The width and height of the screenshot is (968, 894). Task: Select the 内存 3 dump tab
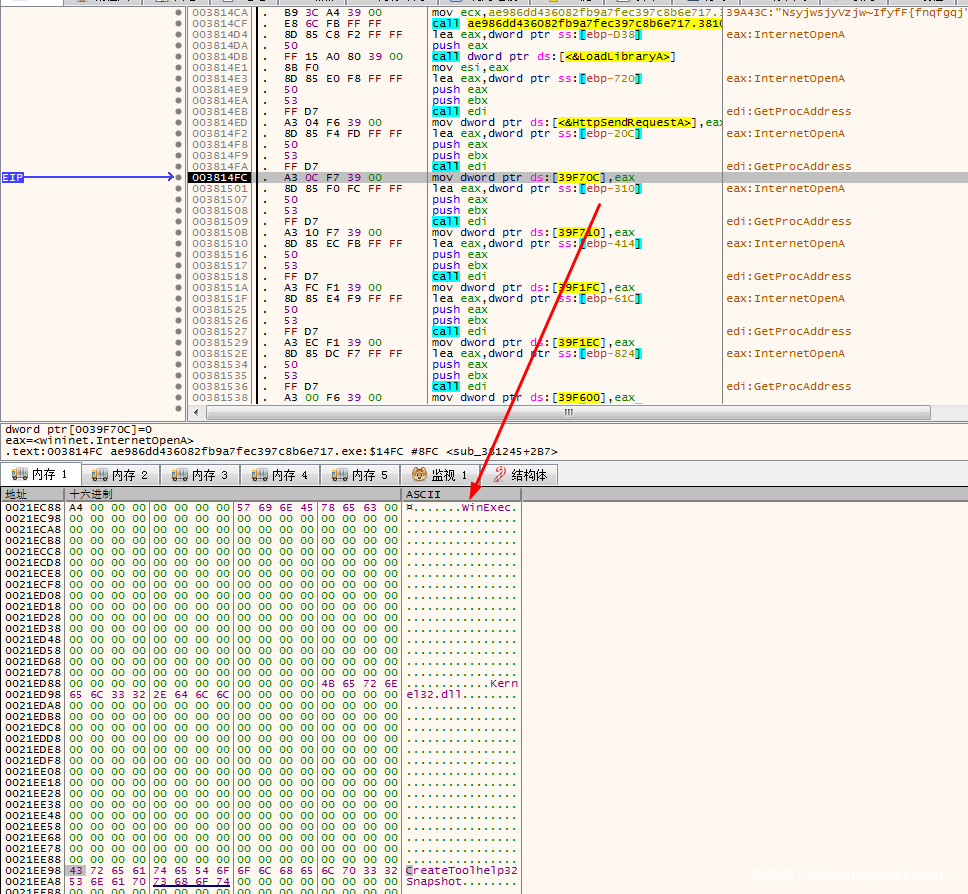pyautogui.click(x=200, y=475)
